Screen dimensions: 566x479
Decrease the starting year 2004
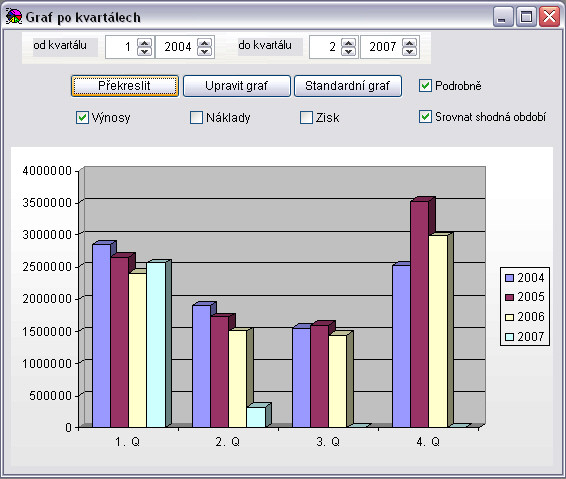205,51
